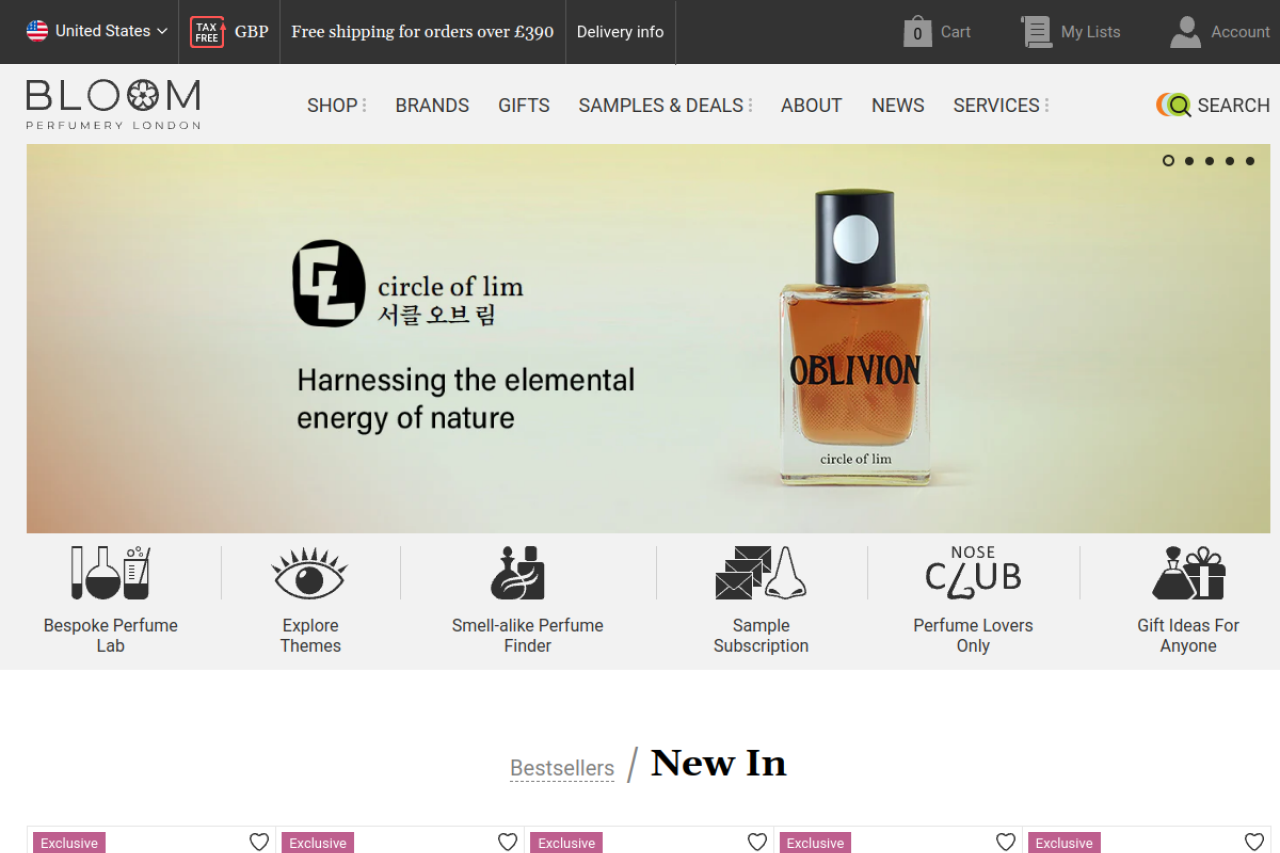The height and width of the screenshot is (853, 1280).
Task: Open Explore Themes eye icon
Action: point(310,573)
